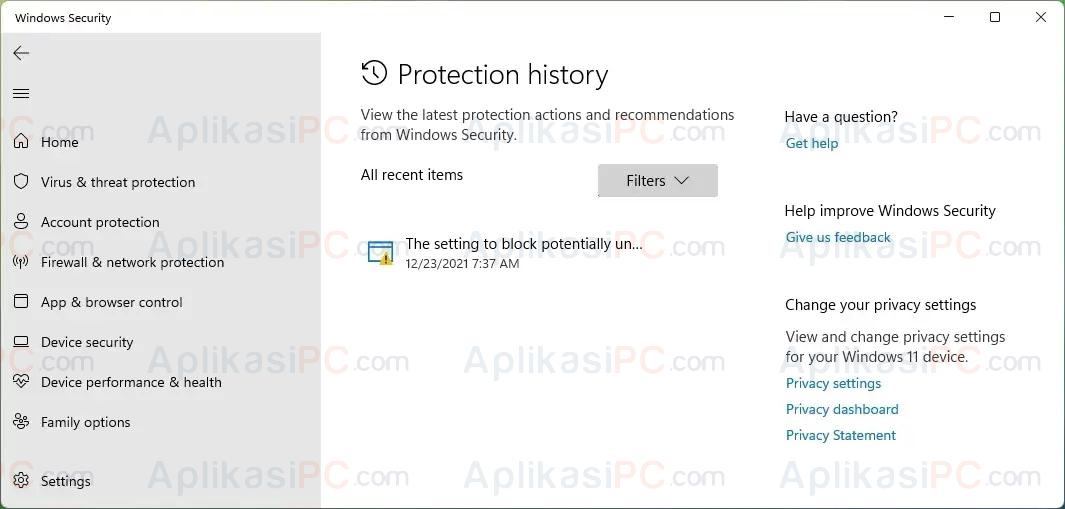Open Firewall & network protection antenna icon
Screen dimensions: 1065x509
21,262
